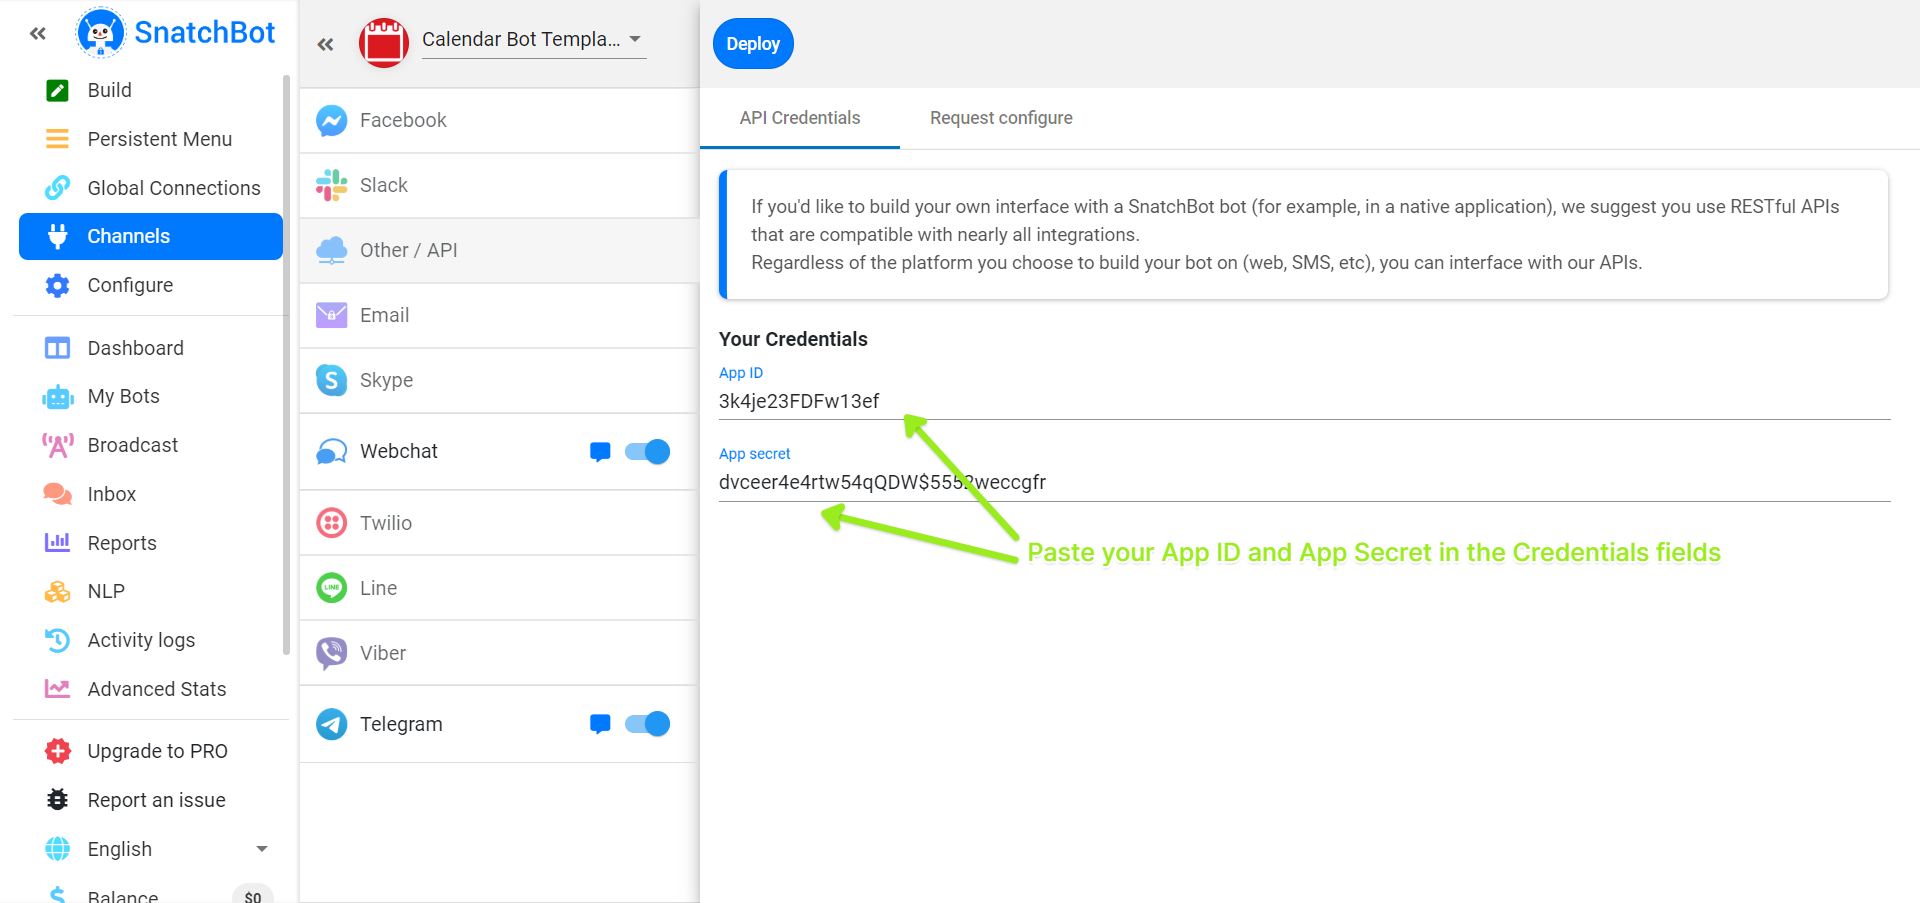1920x903 pixels.
Task: Click the Persistent Menu hamburger icon
Action: [x=58, y=139]
